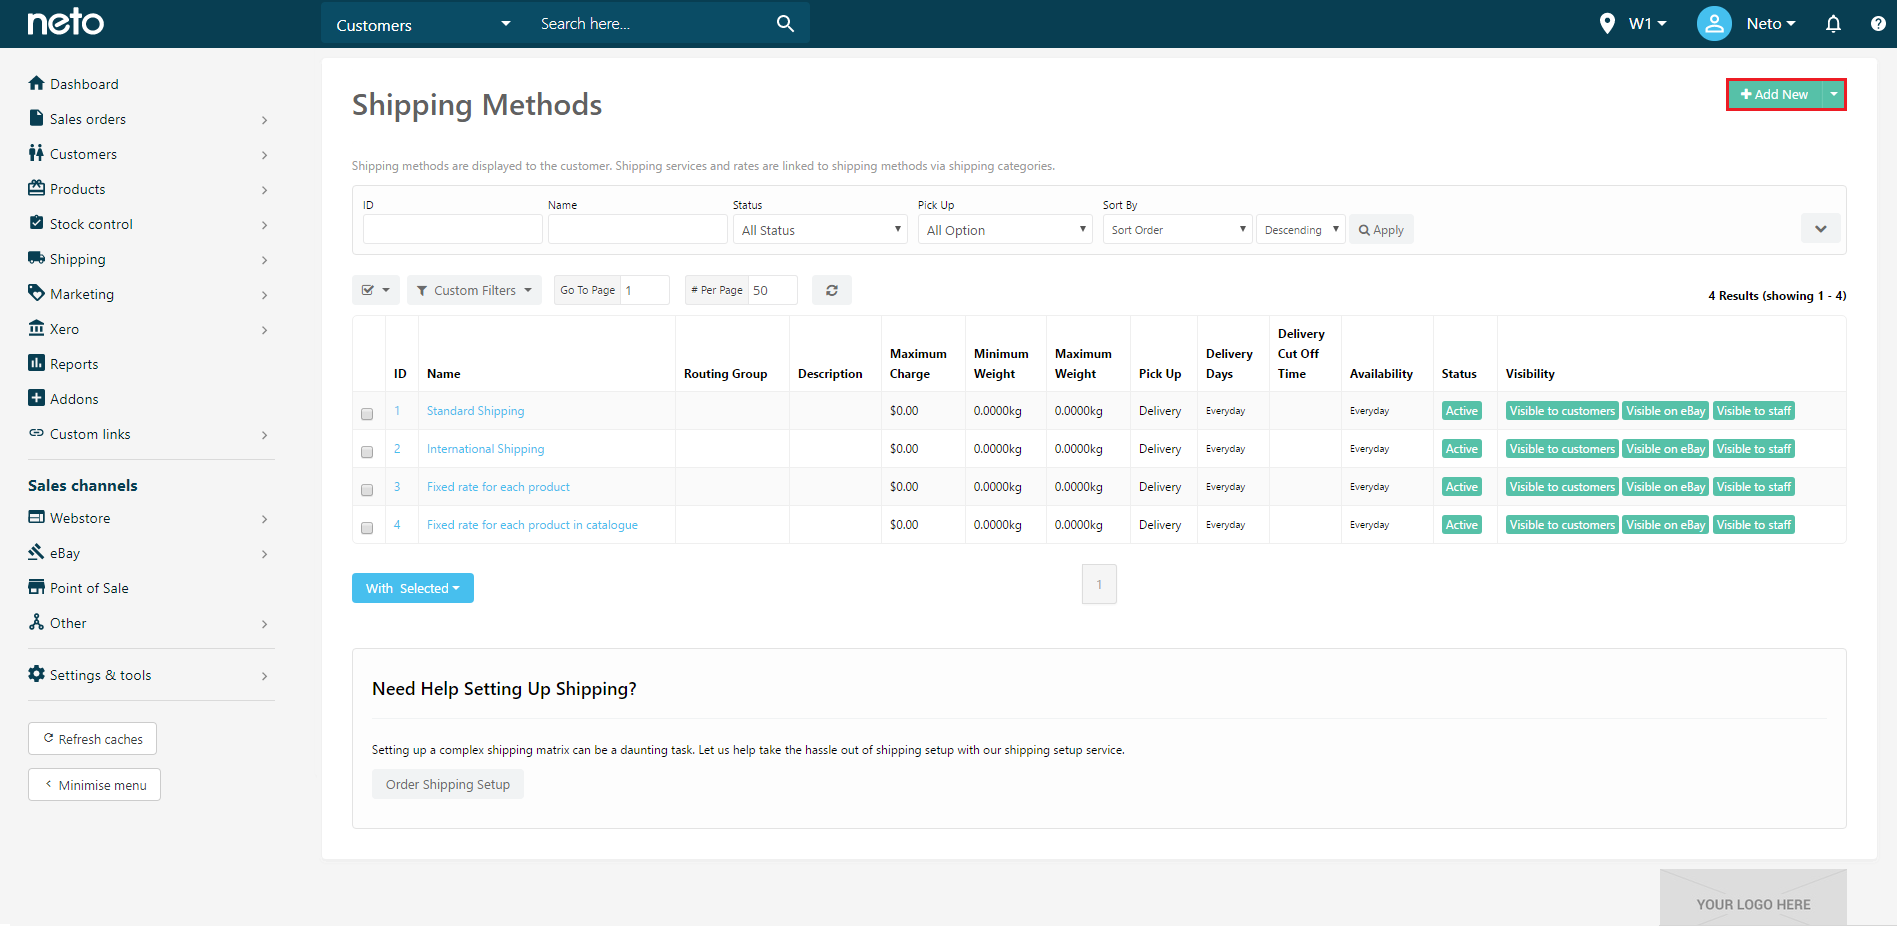Tick the checkbox for Standard Shipping

367,414
